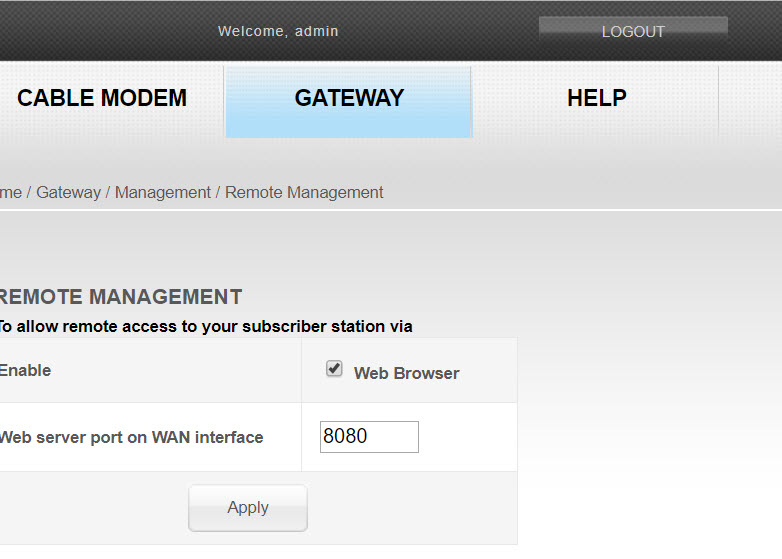Click the partially visible Home breadcrumb

[x=10, y=192]
